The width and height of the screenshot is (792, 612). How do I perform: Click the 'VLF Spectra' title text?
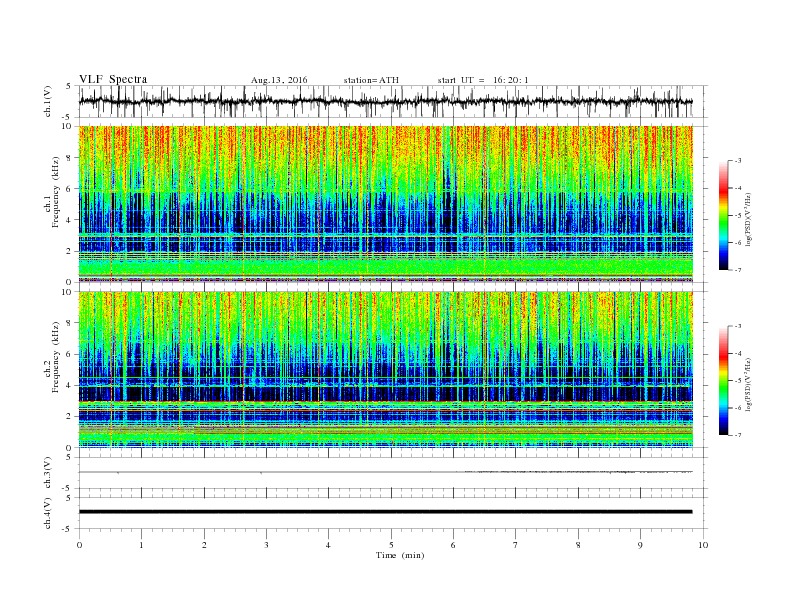[113, 79]
